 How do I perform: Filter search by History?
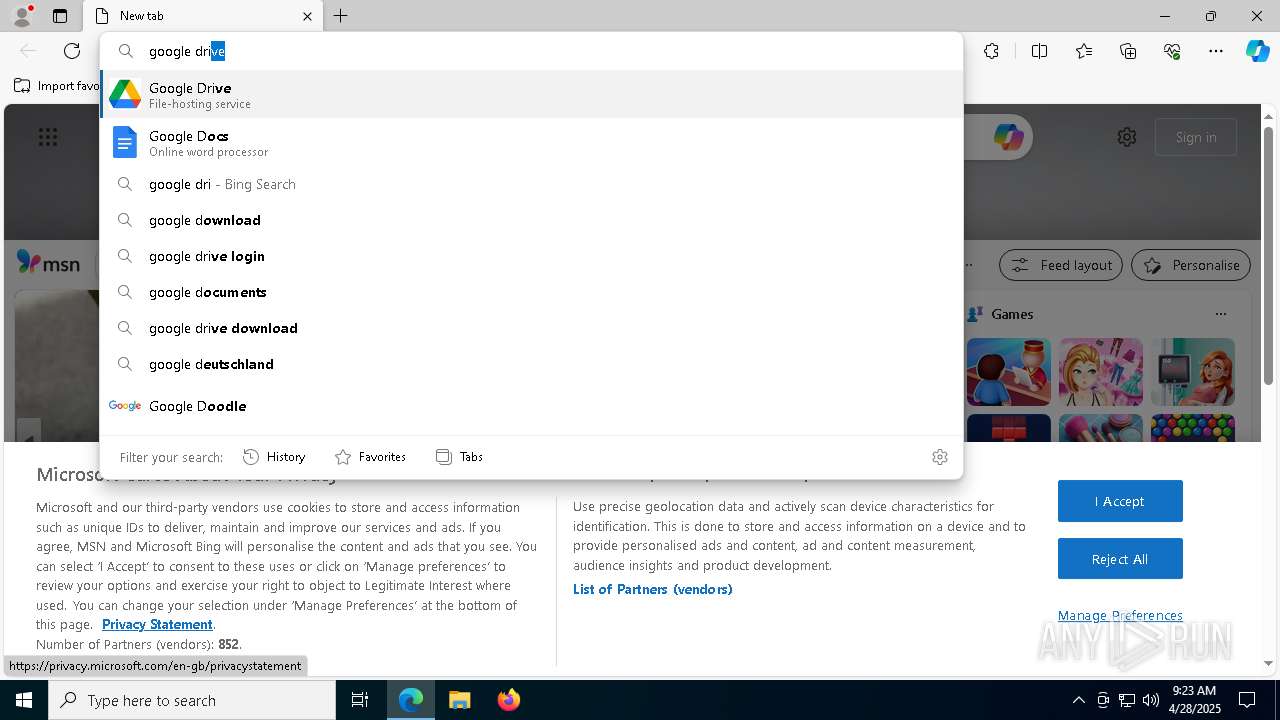pyautogui.click(x=274, y=457)
